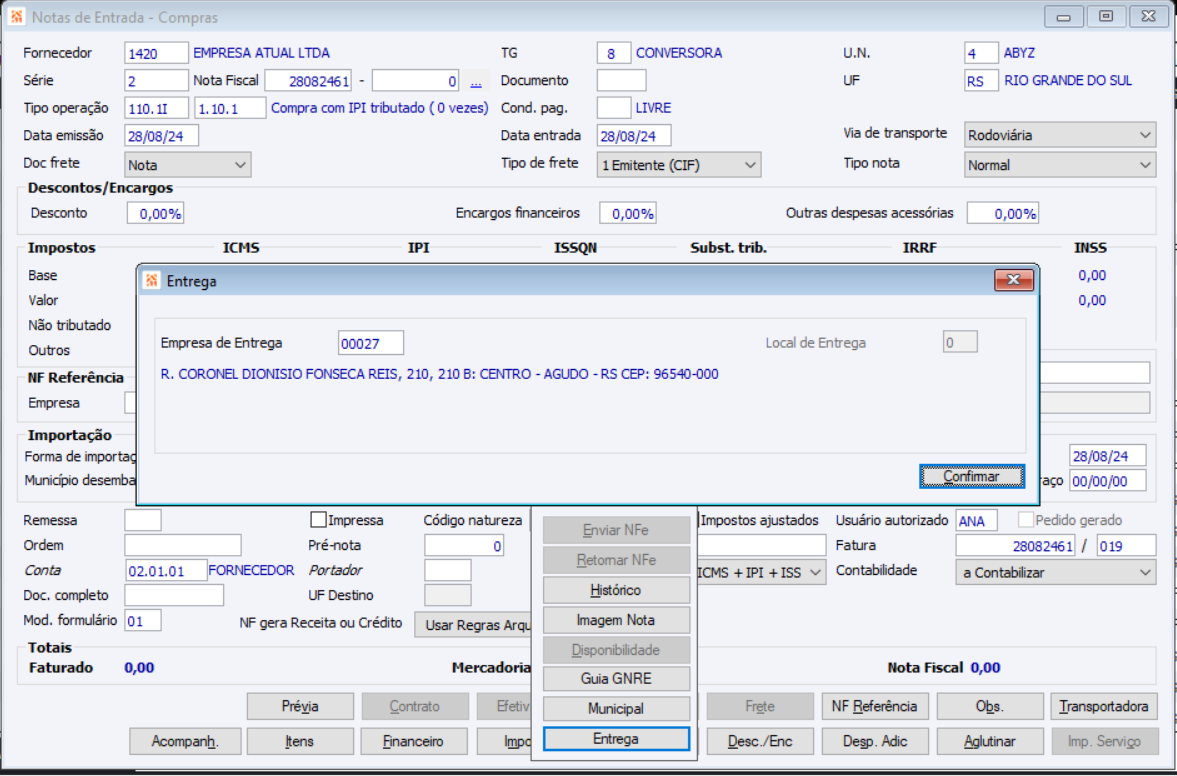Open the Via de transporte dropdown
The width and height of the screenshot is (1177, 776).
[x=1059, y=135]
